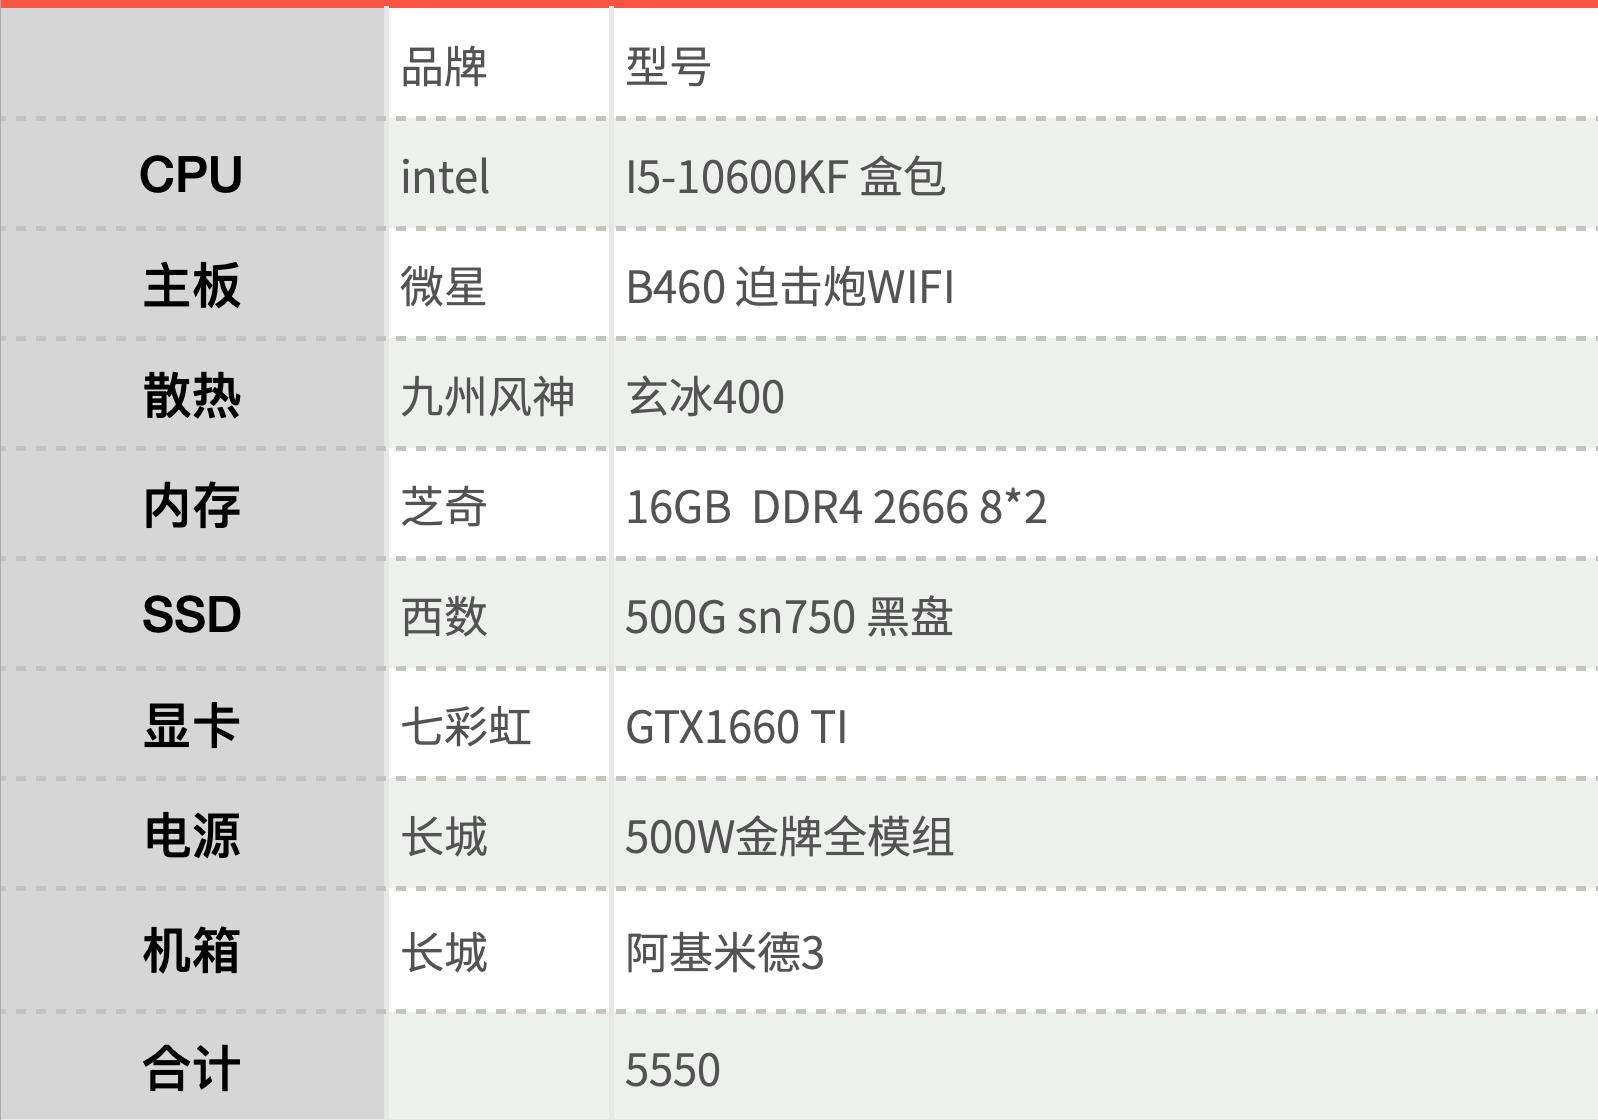
Task: Click the SSD row label
Action: click(191, 615)
